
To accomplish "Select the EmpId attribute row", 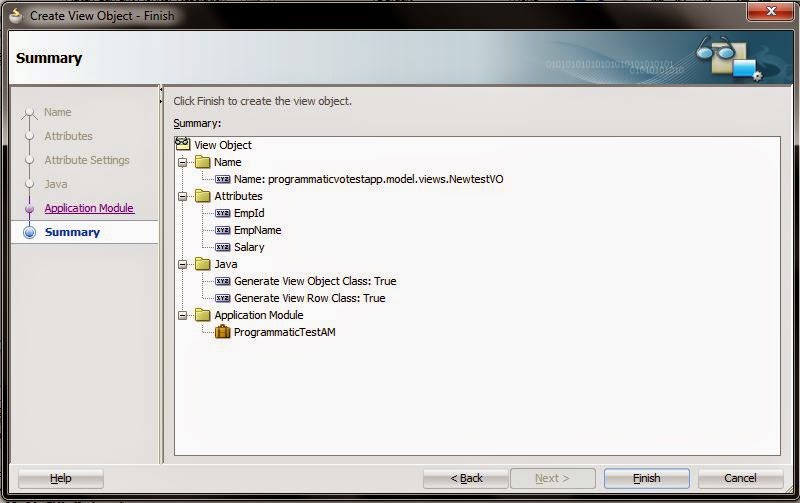I will pos(249,213).
